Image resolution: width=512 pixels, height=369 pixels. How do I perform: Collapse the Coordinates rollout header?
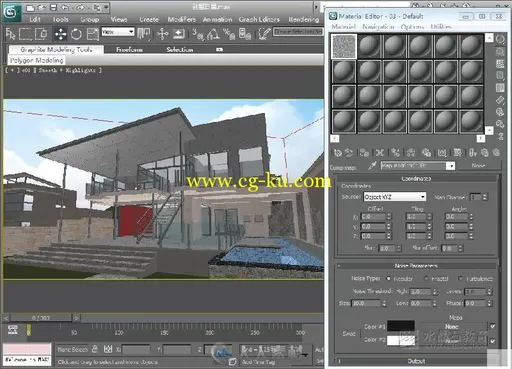pyautogui.click(x=416, y=179)
